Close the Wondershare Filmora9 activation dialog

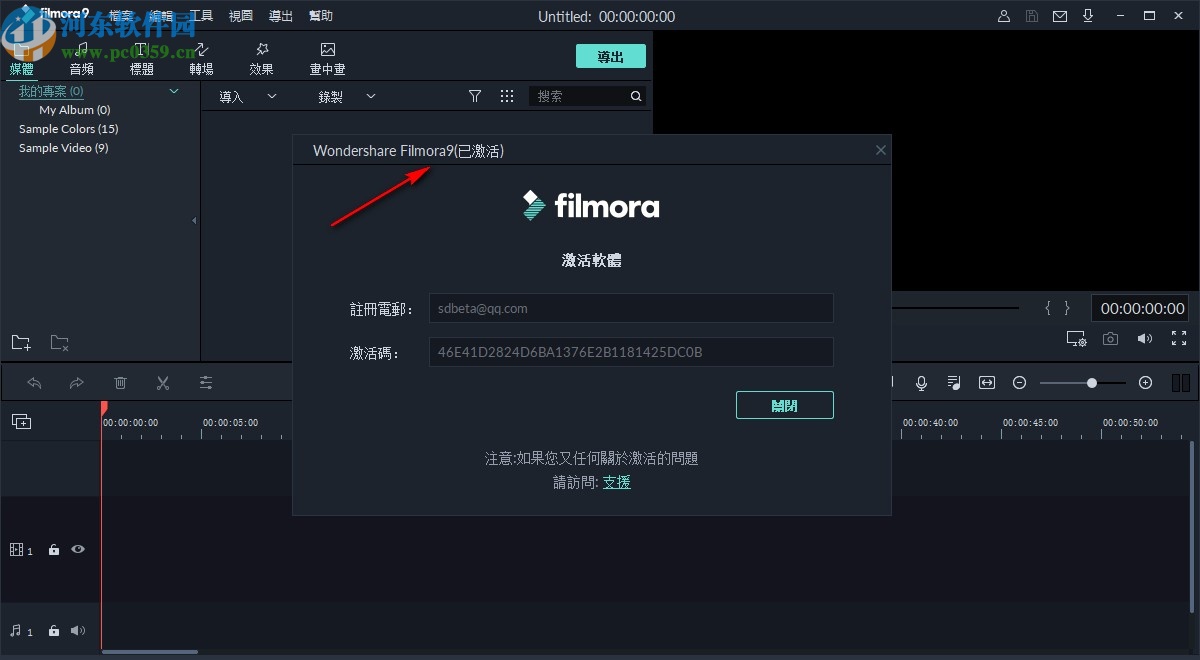(881, 150)
